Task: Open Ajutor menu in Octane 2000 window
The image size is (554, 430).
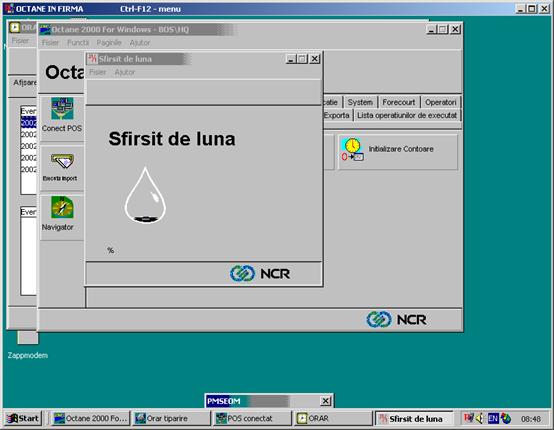Action: pyautogui.click(x=140, y=43)
